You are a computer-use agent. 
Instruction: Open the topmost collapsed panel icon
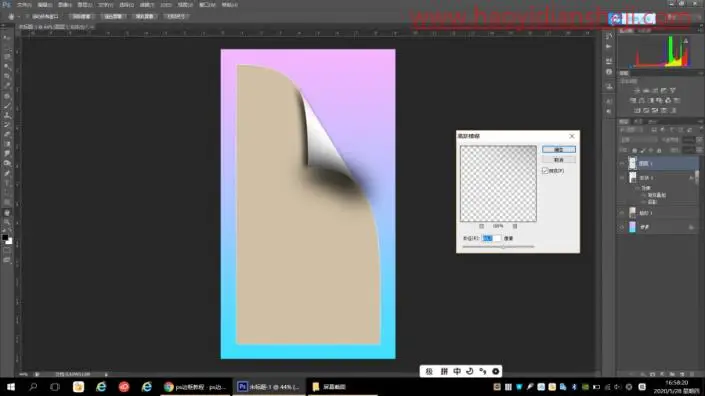pyautogui.click(x=609, y=36)
